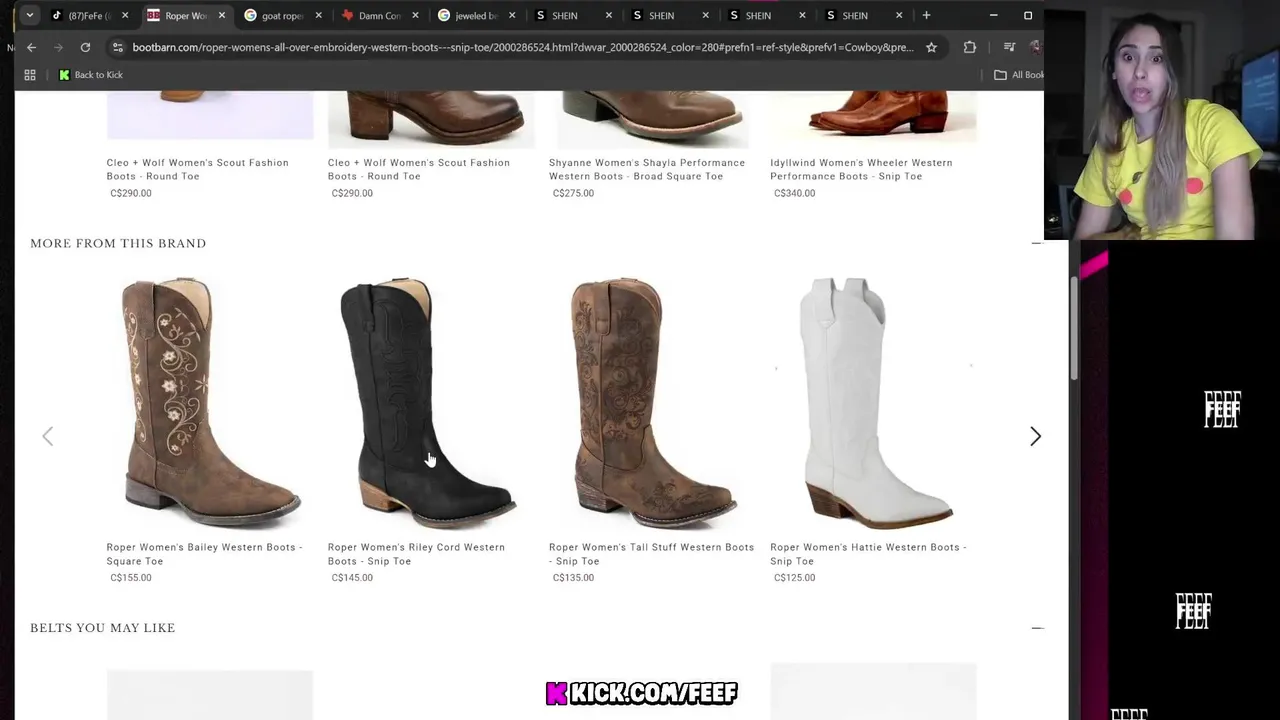Show previous products in the brand carousel

[x=47, y=436]
